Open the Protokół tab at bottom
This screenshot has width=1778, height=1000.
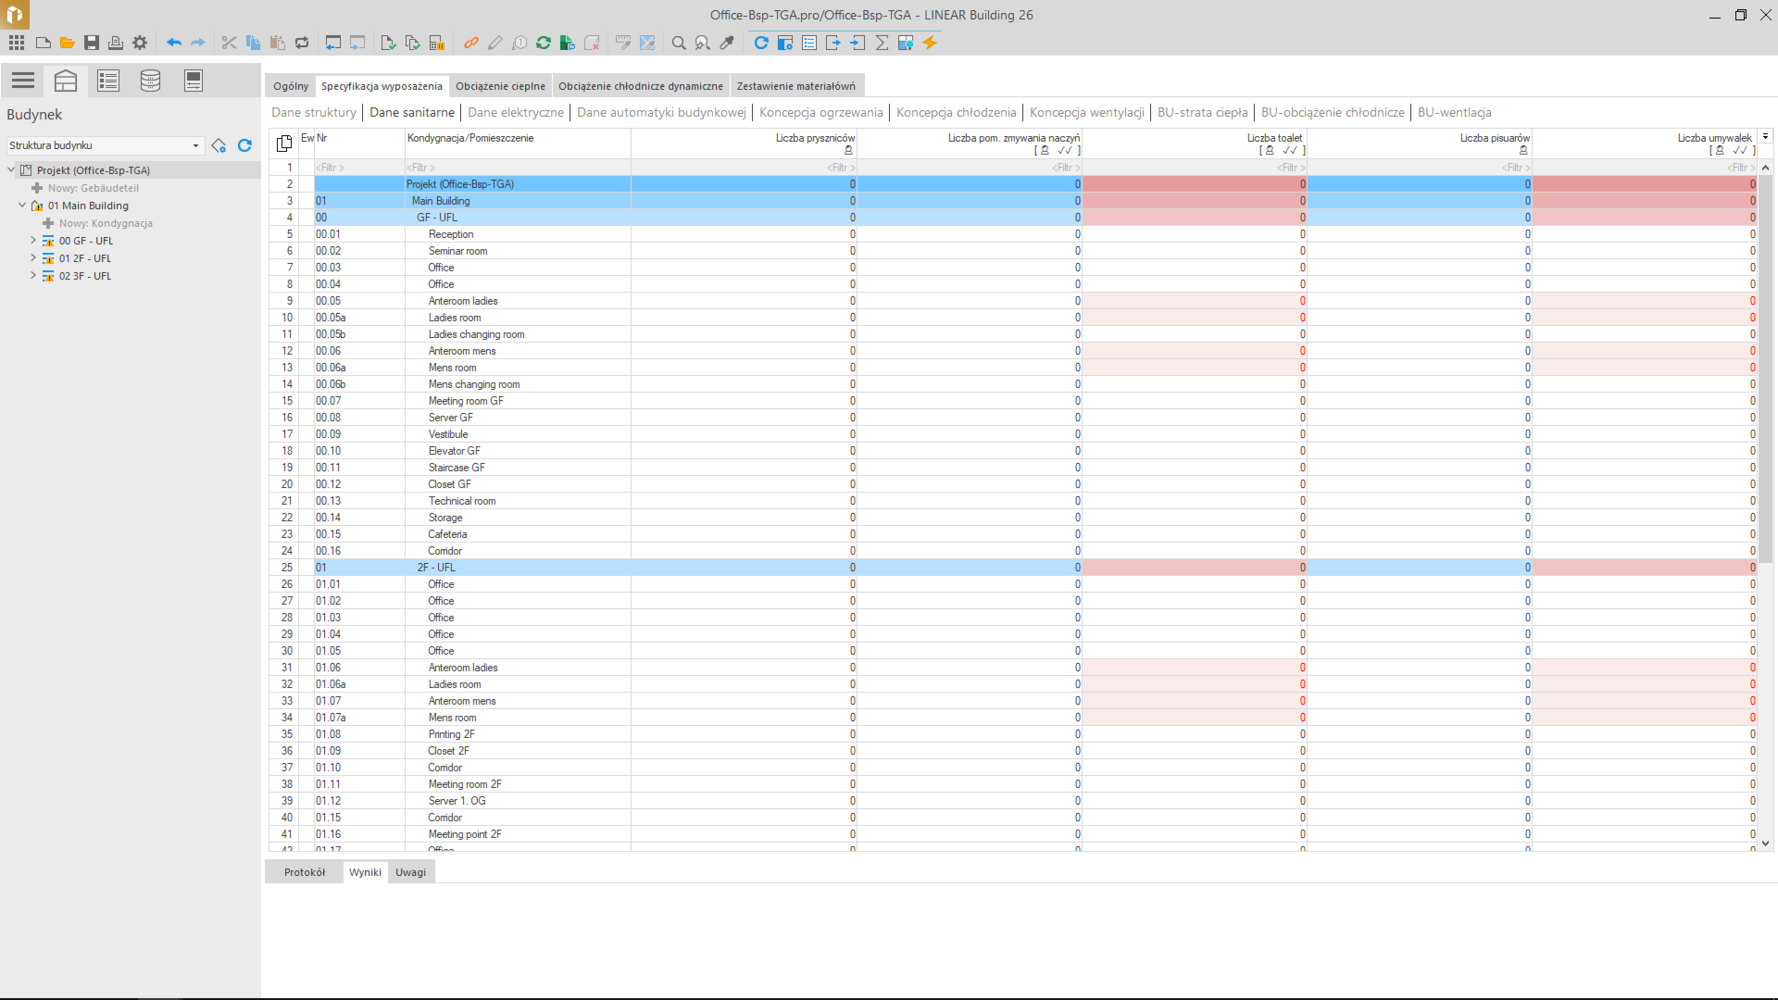(304, 872)
